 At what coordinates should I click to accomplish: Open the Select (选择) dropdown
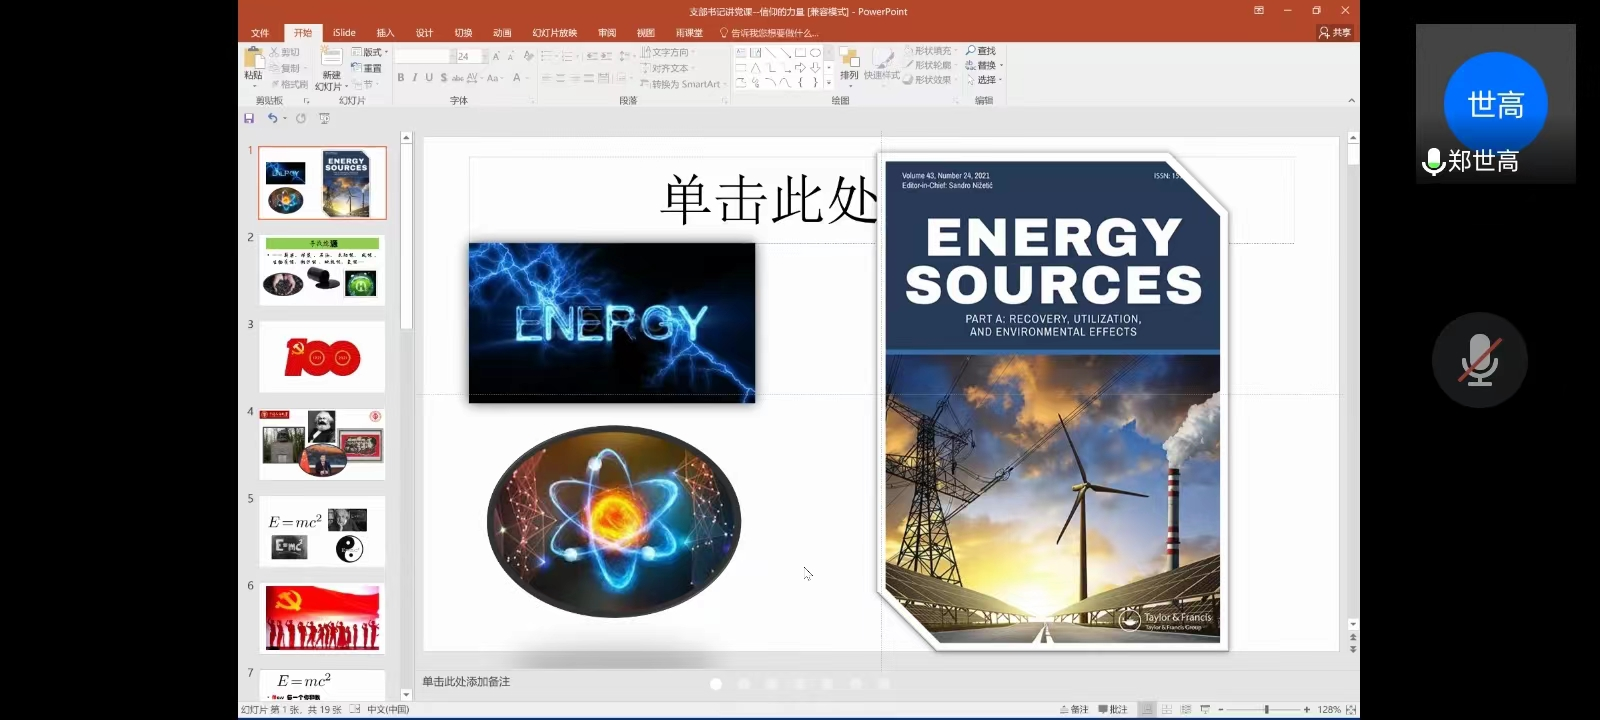click(x=984, y=80)
